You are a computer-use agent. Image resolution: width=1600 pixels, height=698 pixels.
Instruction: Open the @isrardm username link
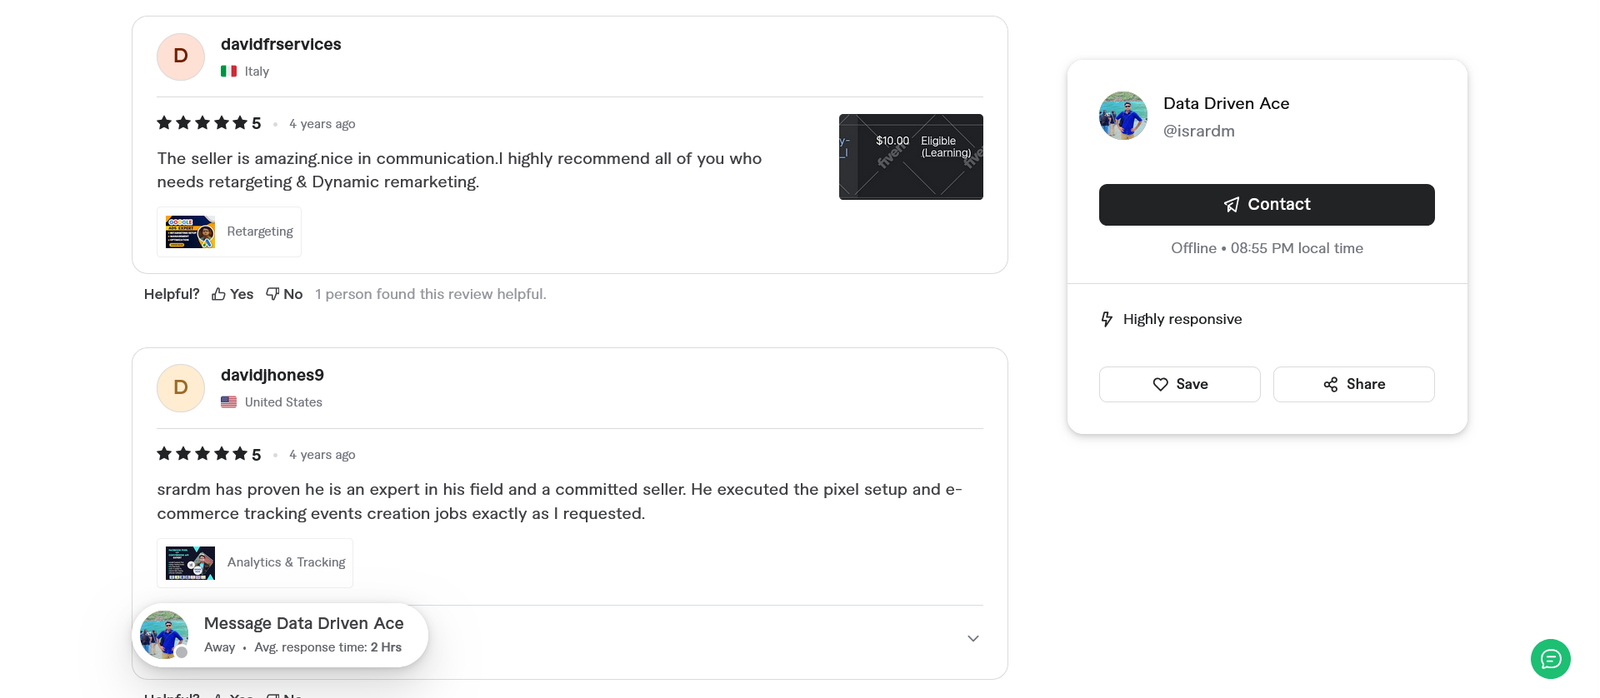[x=1199, y=130]
